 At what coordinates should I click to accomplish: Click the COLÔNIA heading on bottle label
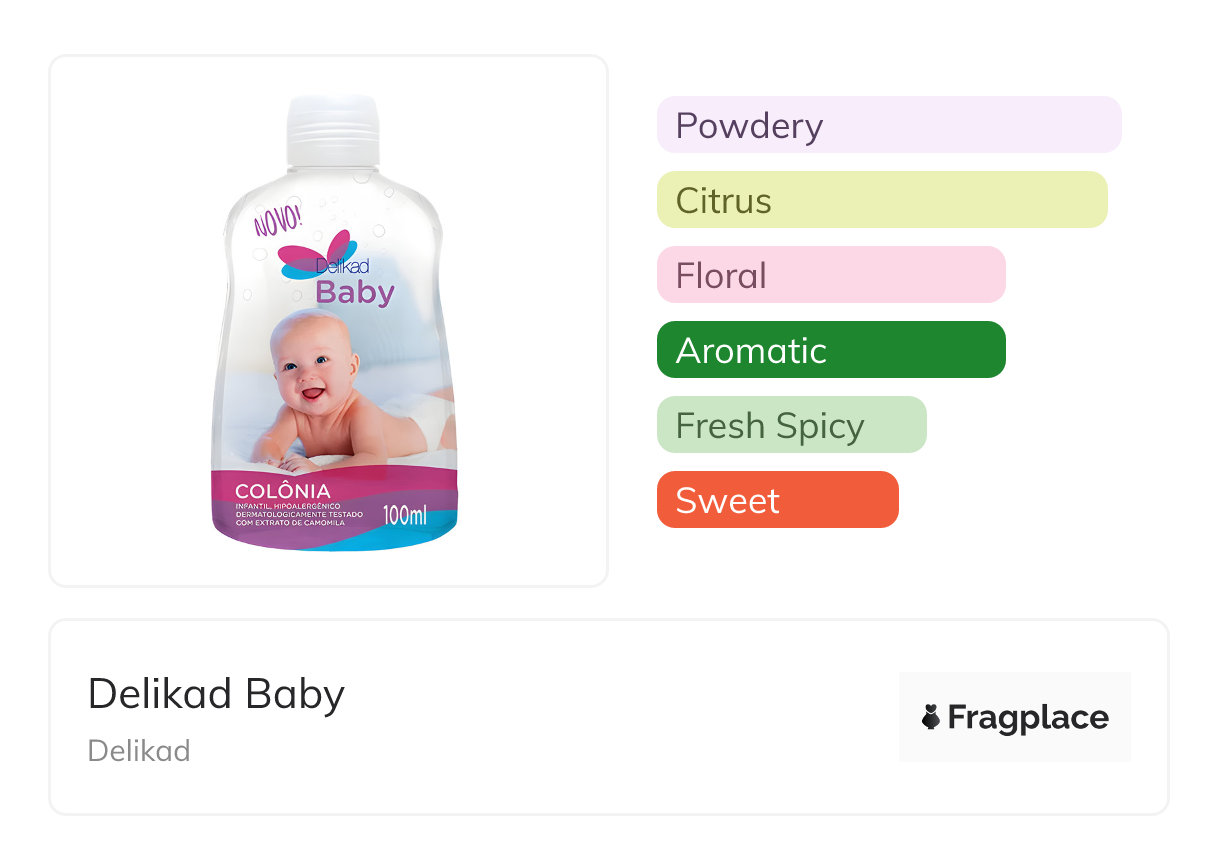point(283,491)
